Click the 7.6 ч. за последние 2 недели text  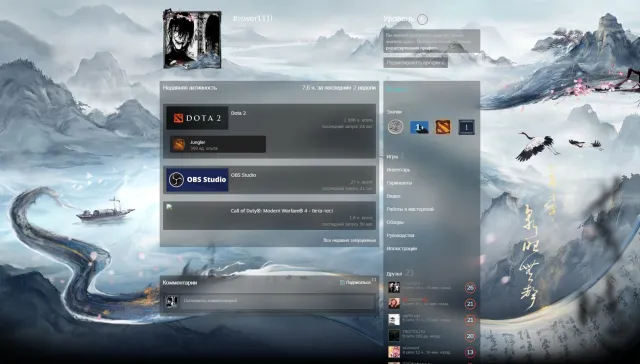click(x=339, y=87)
